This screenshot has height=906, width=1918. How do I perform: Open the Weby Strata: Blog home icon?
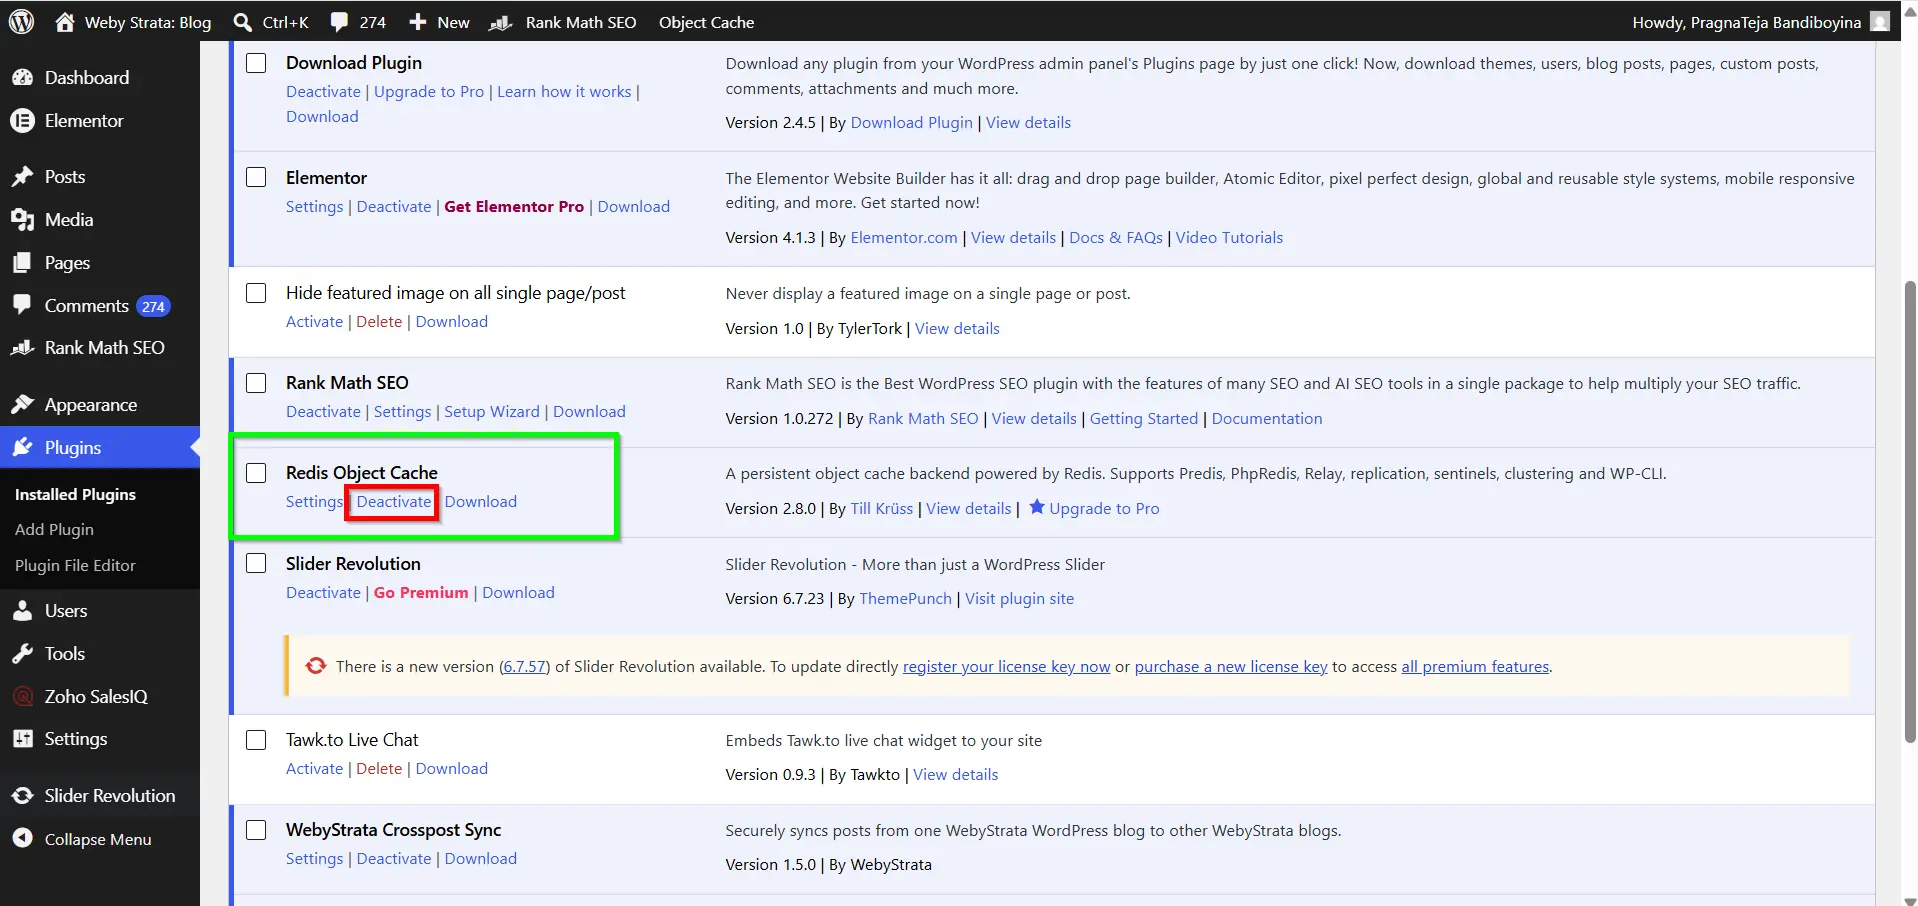point(64,21)
